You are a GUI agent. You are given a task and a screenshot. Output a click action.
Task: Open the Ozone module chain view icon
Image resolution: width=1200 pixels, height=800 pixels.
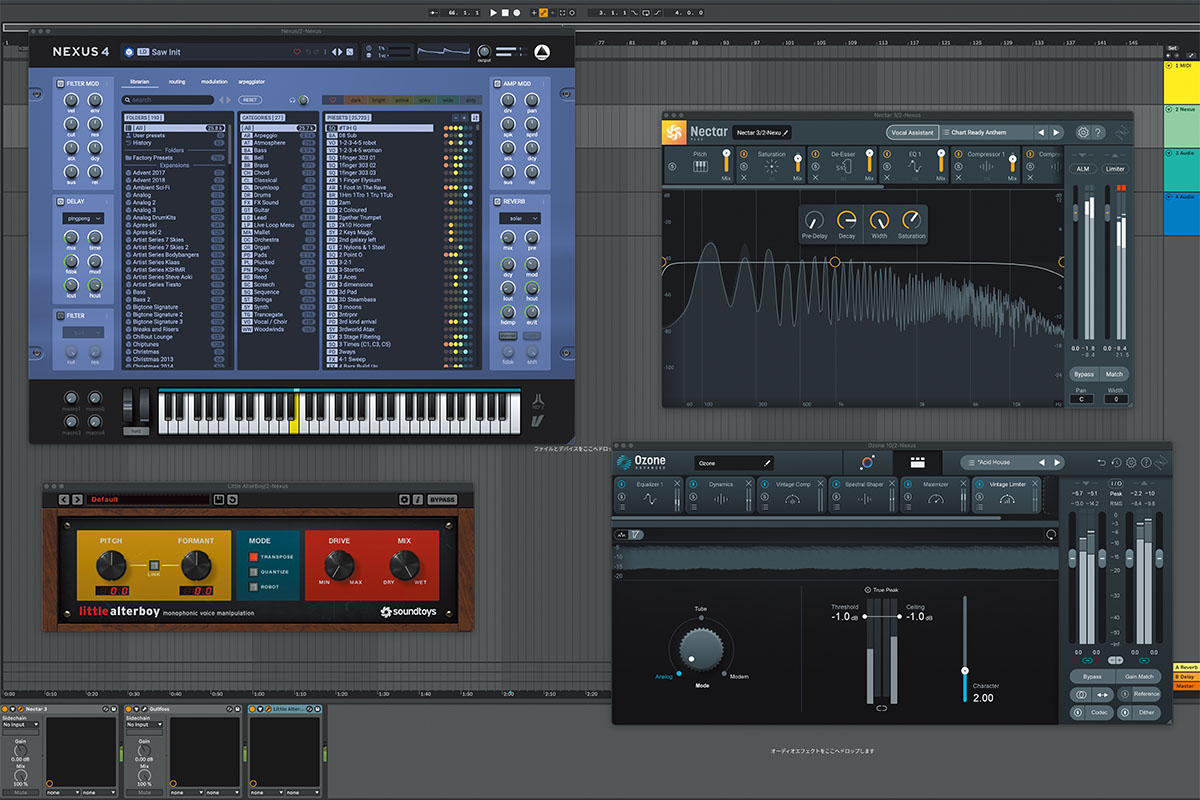coord(917,462)
